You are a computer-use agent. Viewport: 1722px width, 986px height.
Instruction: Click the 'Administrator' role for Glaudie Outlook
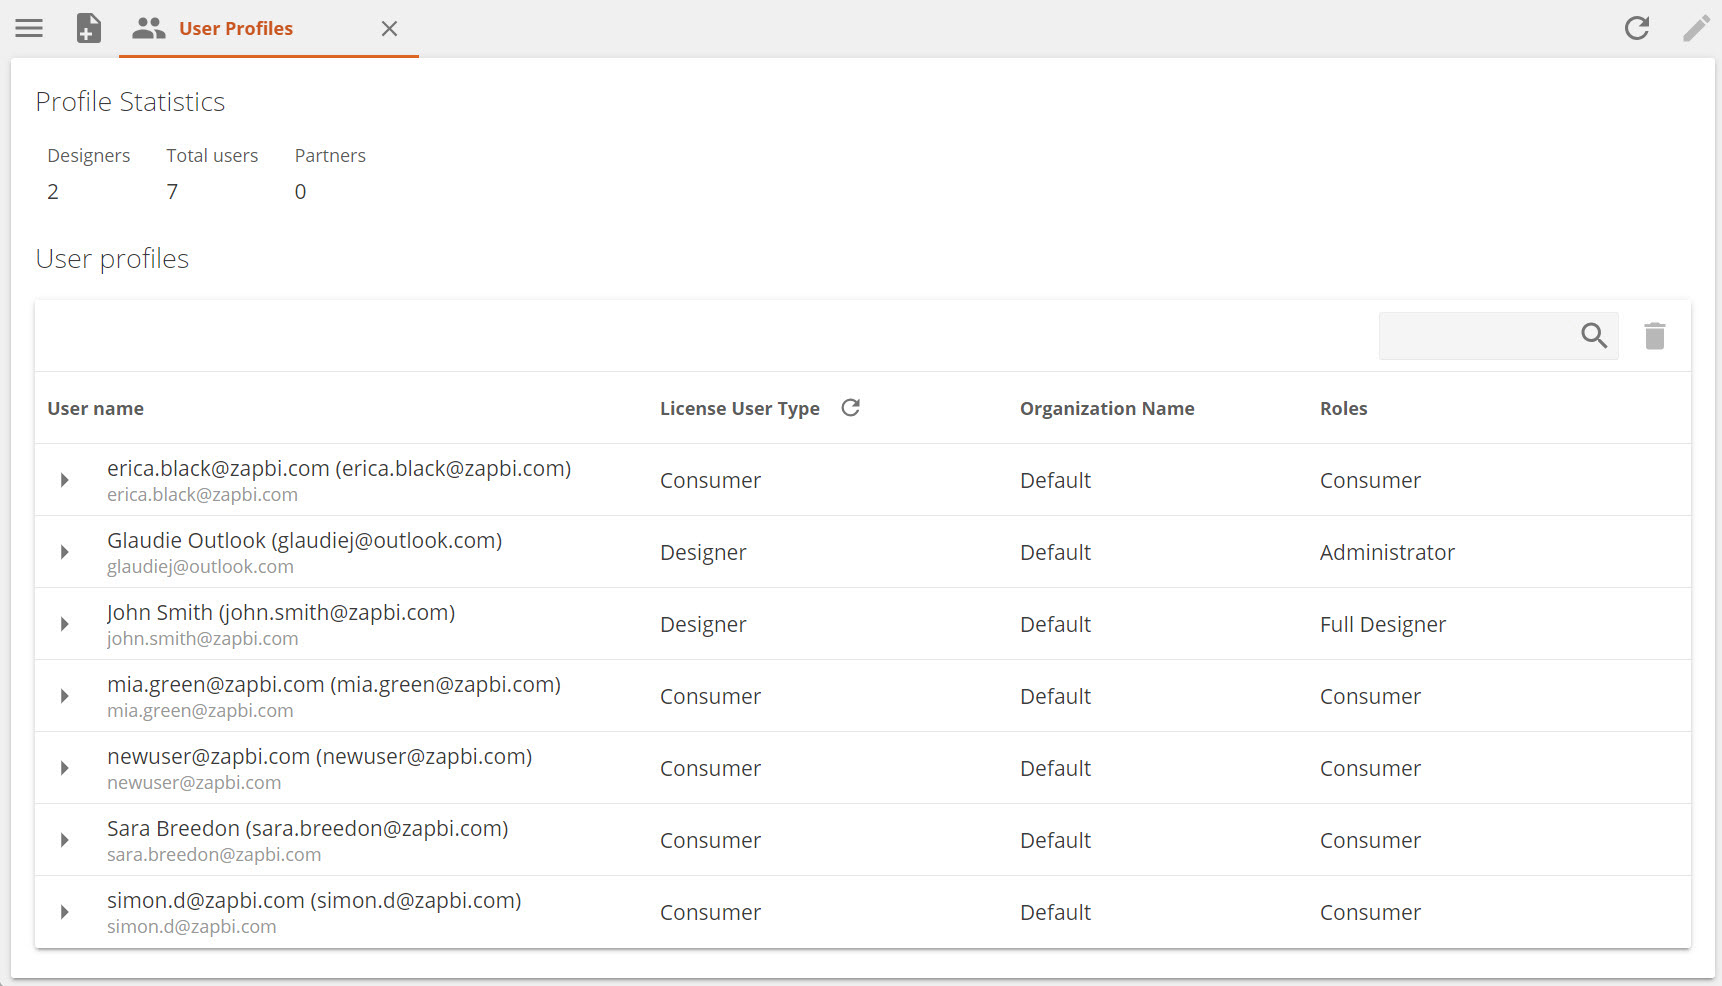1387,552
